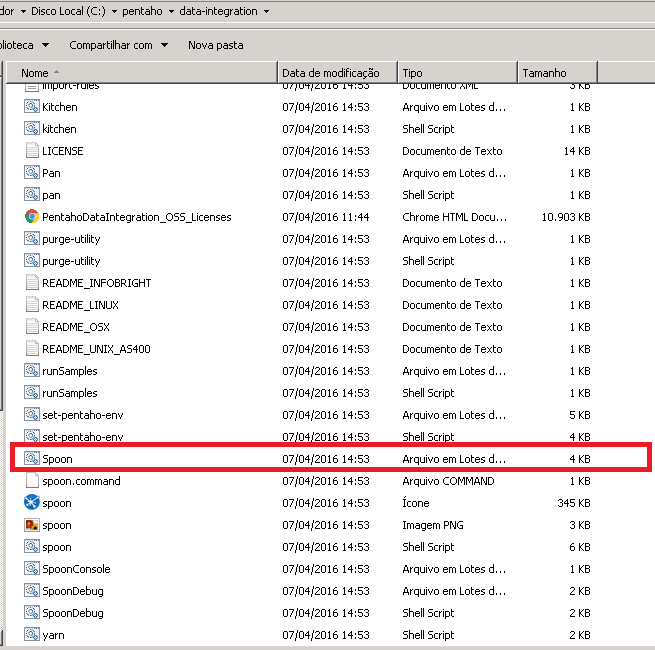
Task: Click the SpoonConsole batch file icon
Action: [x=32, y=569]
